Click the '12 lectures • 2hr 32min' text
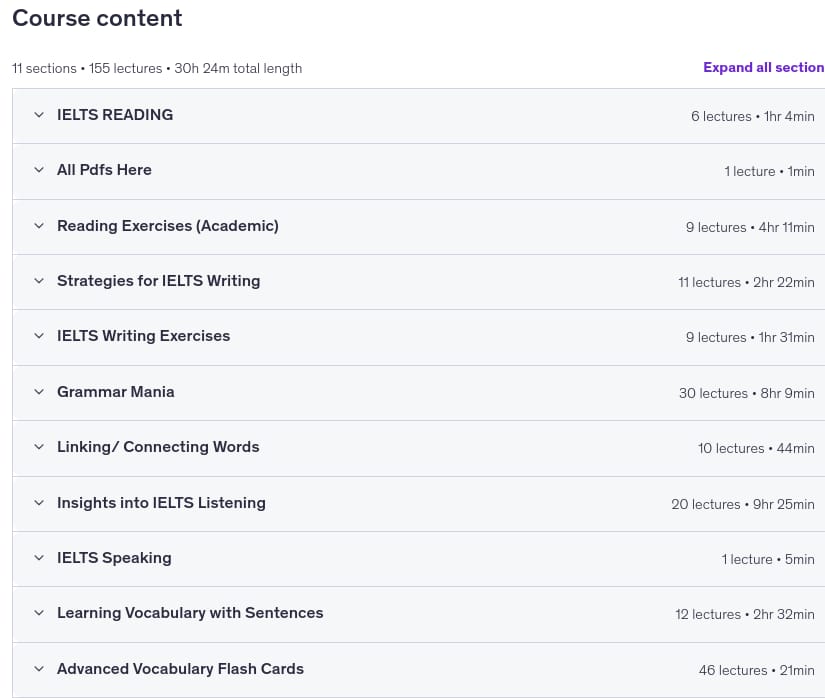Image resolution: width=825 pixels, height=698 pixels. point(745,614)
